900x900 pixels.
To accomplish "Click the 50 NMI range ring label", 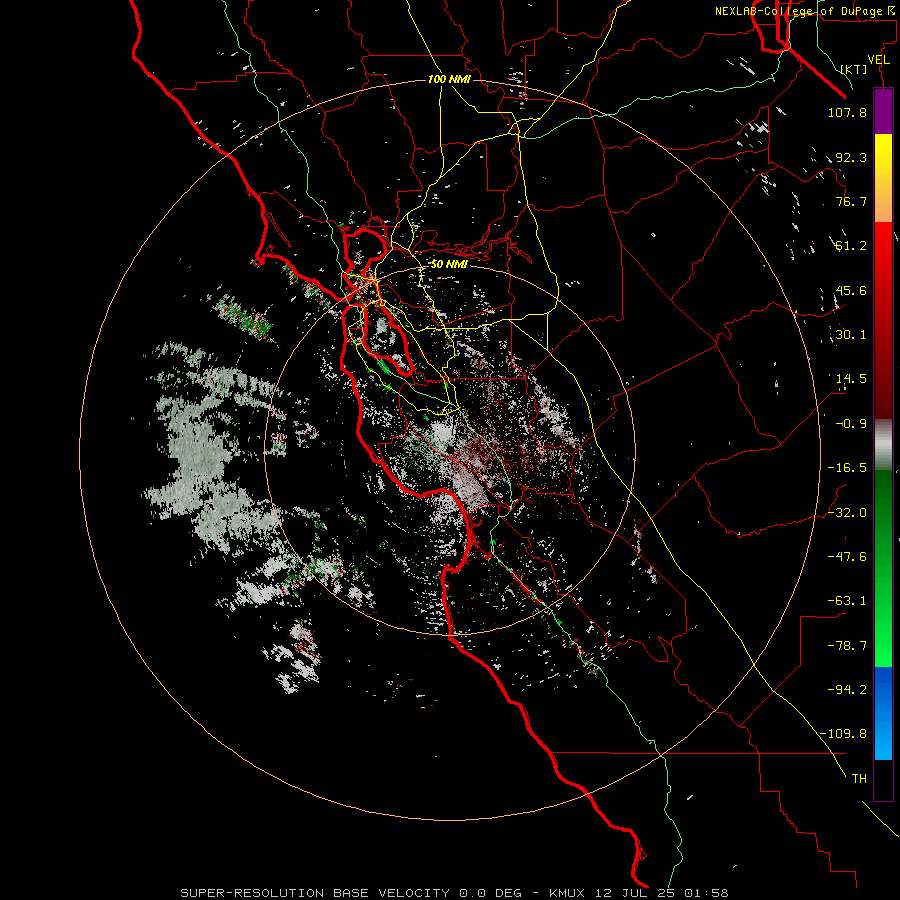I will pos(449,264).
